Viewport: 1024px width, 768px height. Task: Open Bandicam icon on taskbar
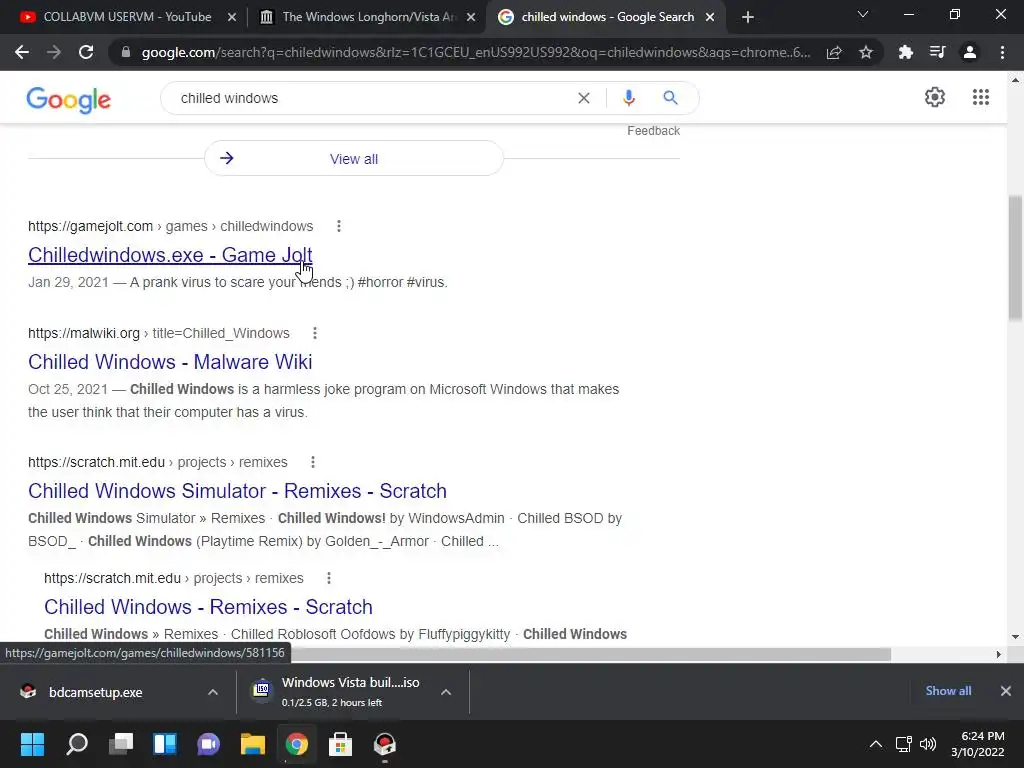385,744
